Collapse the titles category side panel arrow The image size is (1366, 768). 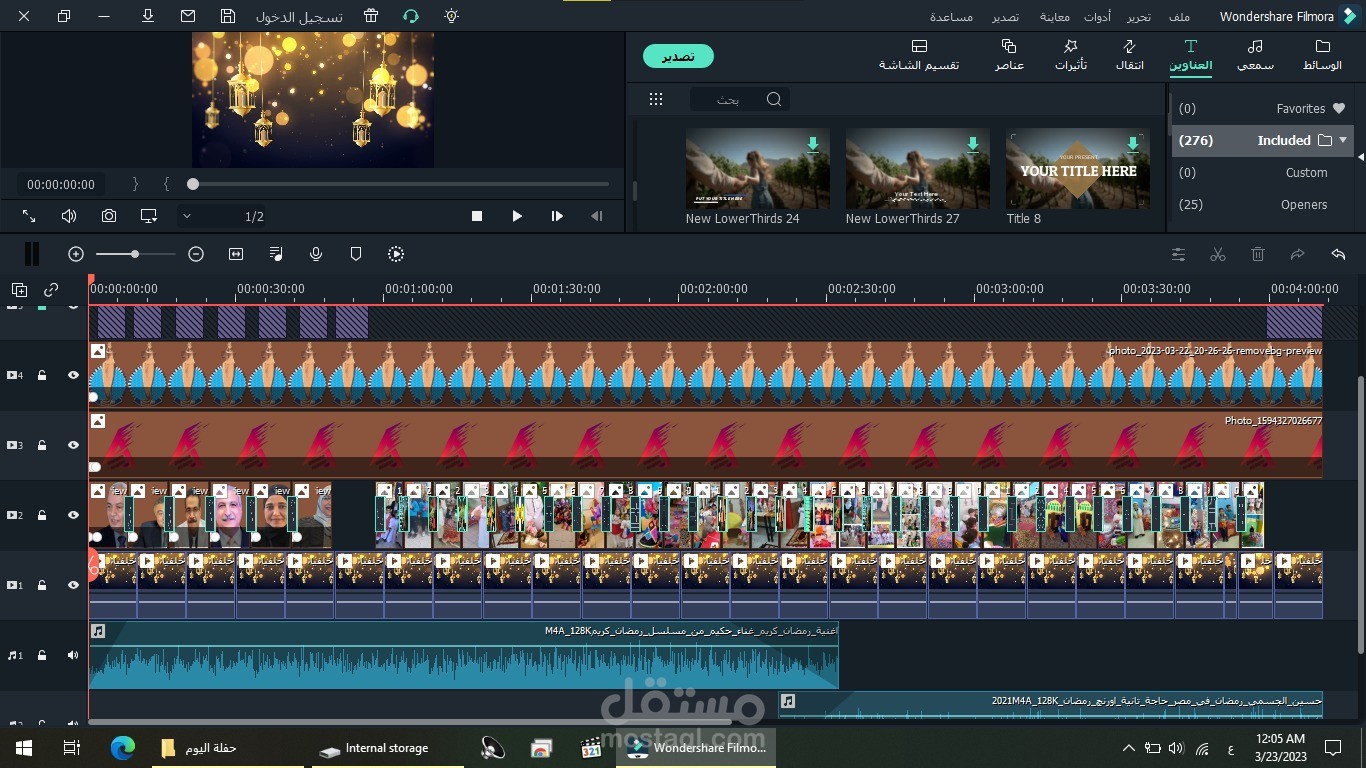tap(1360, 156)
